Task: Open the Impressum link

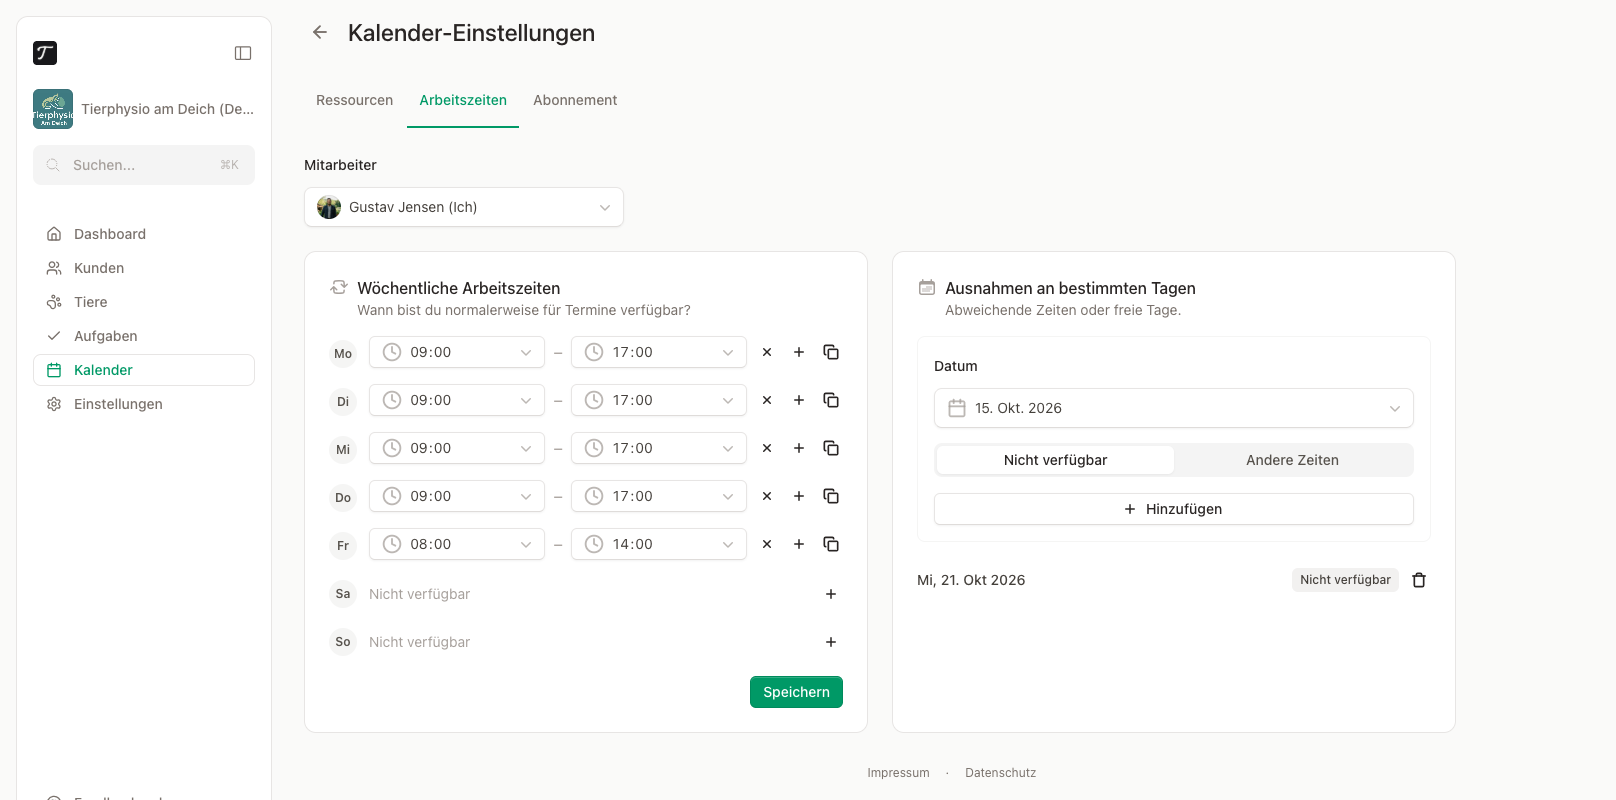Action: (898, 773)
